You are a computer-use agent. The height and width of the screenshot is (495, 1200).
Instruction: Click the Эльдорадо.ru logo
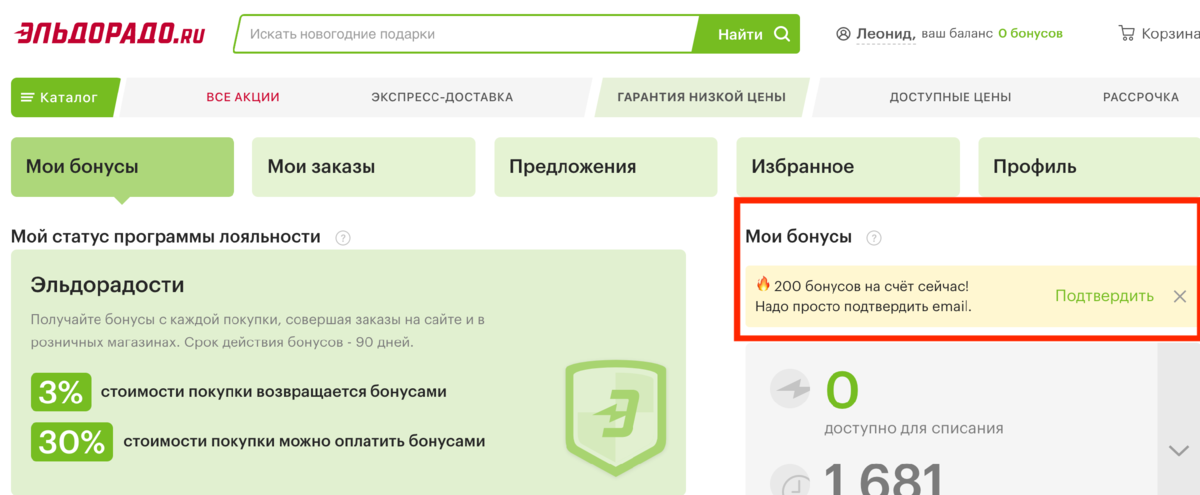point(110,34)
